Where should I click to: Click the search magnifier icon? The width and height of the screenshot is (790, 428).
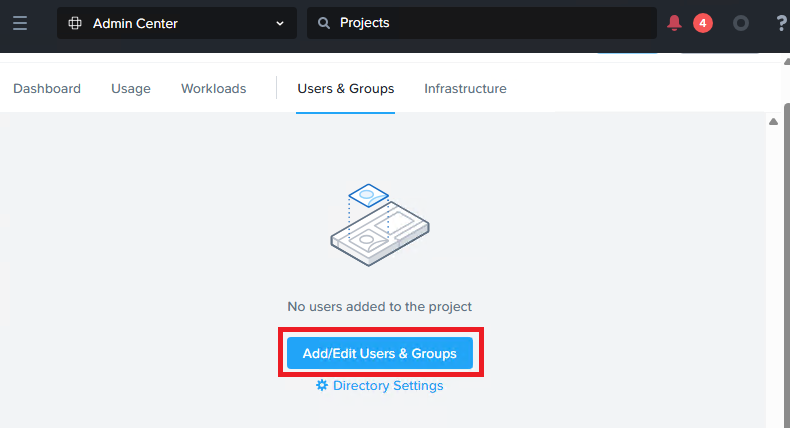click(x=324, y=23)
